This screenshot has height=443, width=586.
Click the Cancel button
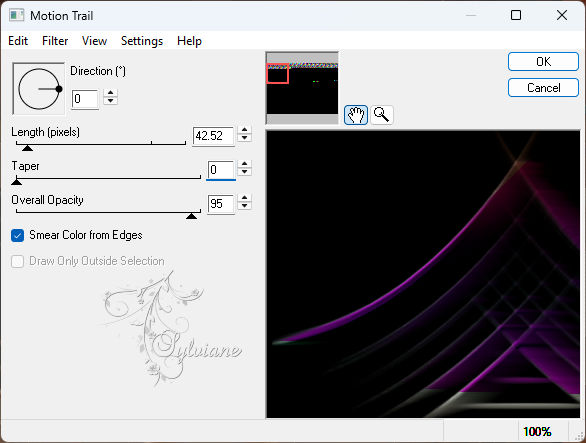543,88
